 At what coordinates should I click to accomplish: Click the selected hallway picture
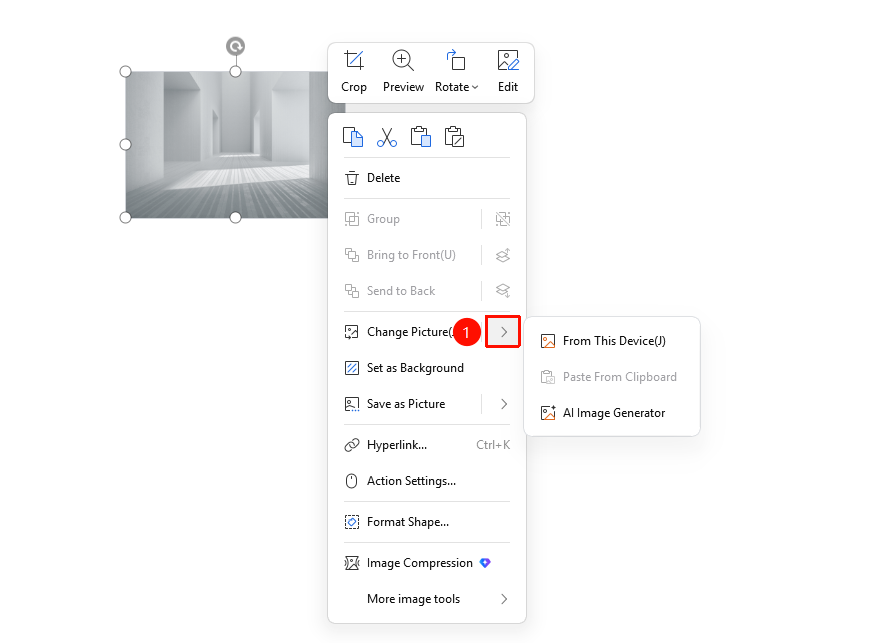click(226, 145)
